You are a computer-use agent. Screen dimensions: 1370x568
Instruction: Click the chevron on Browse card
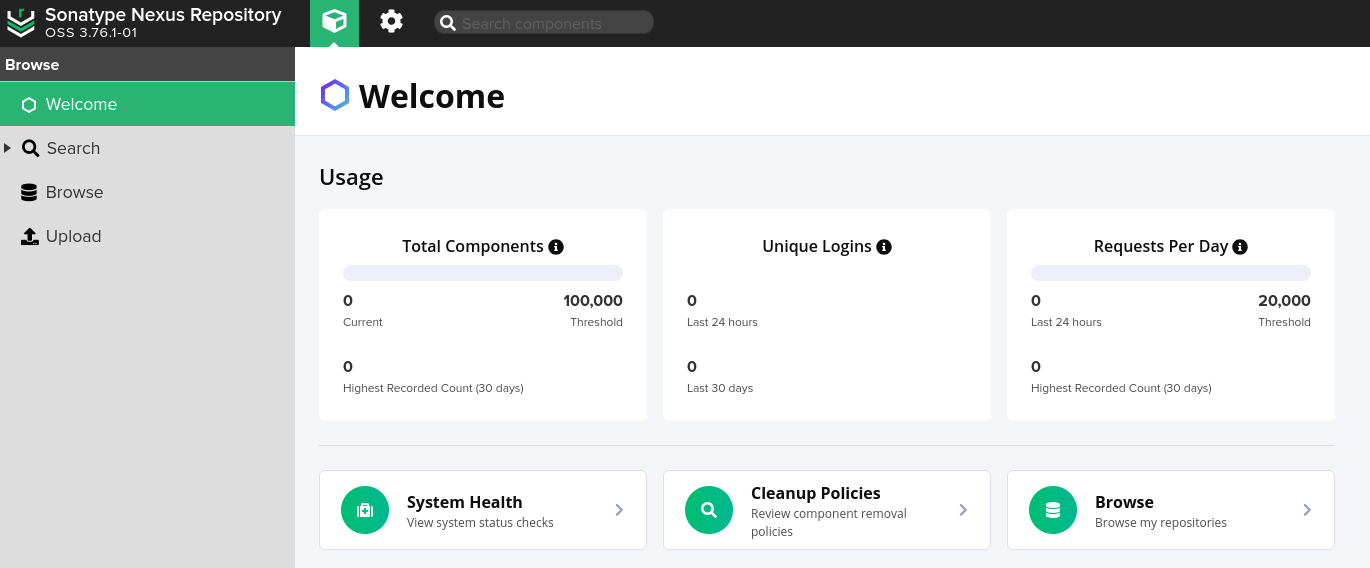tap(1307, 510)
